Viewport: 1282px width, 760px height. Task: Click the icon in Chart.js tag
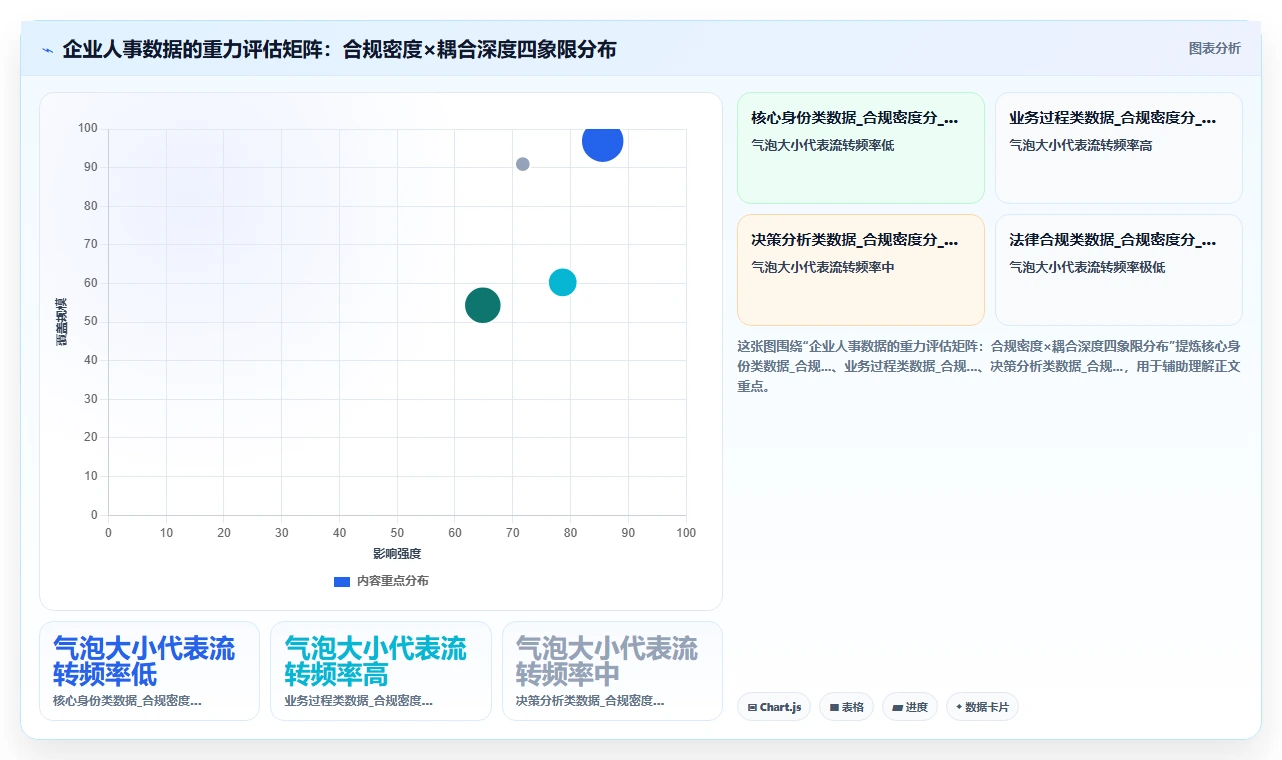coord(752,707)
